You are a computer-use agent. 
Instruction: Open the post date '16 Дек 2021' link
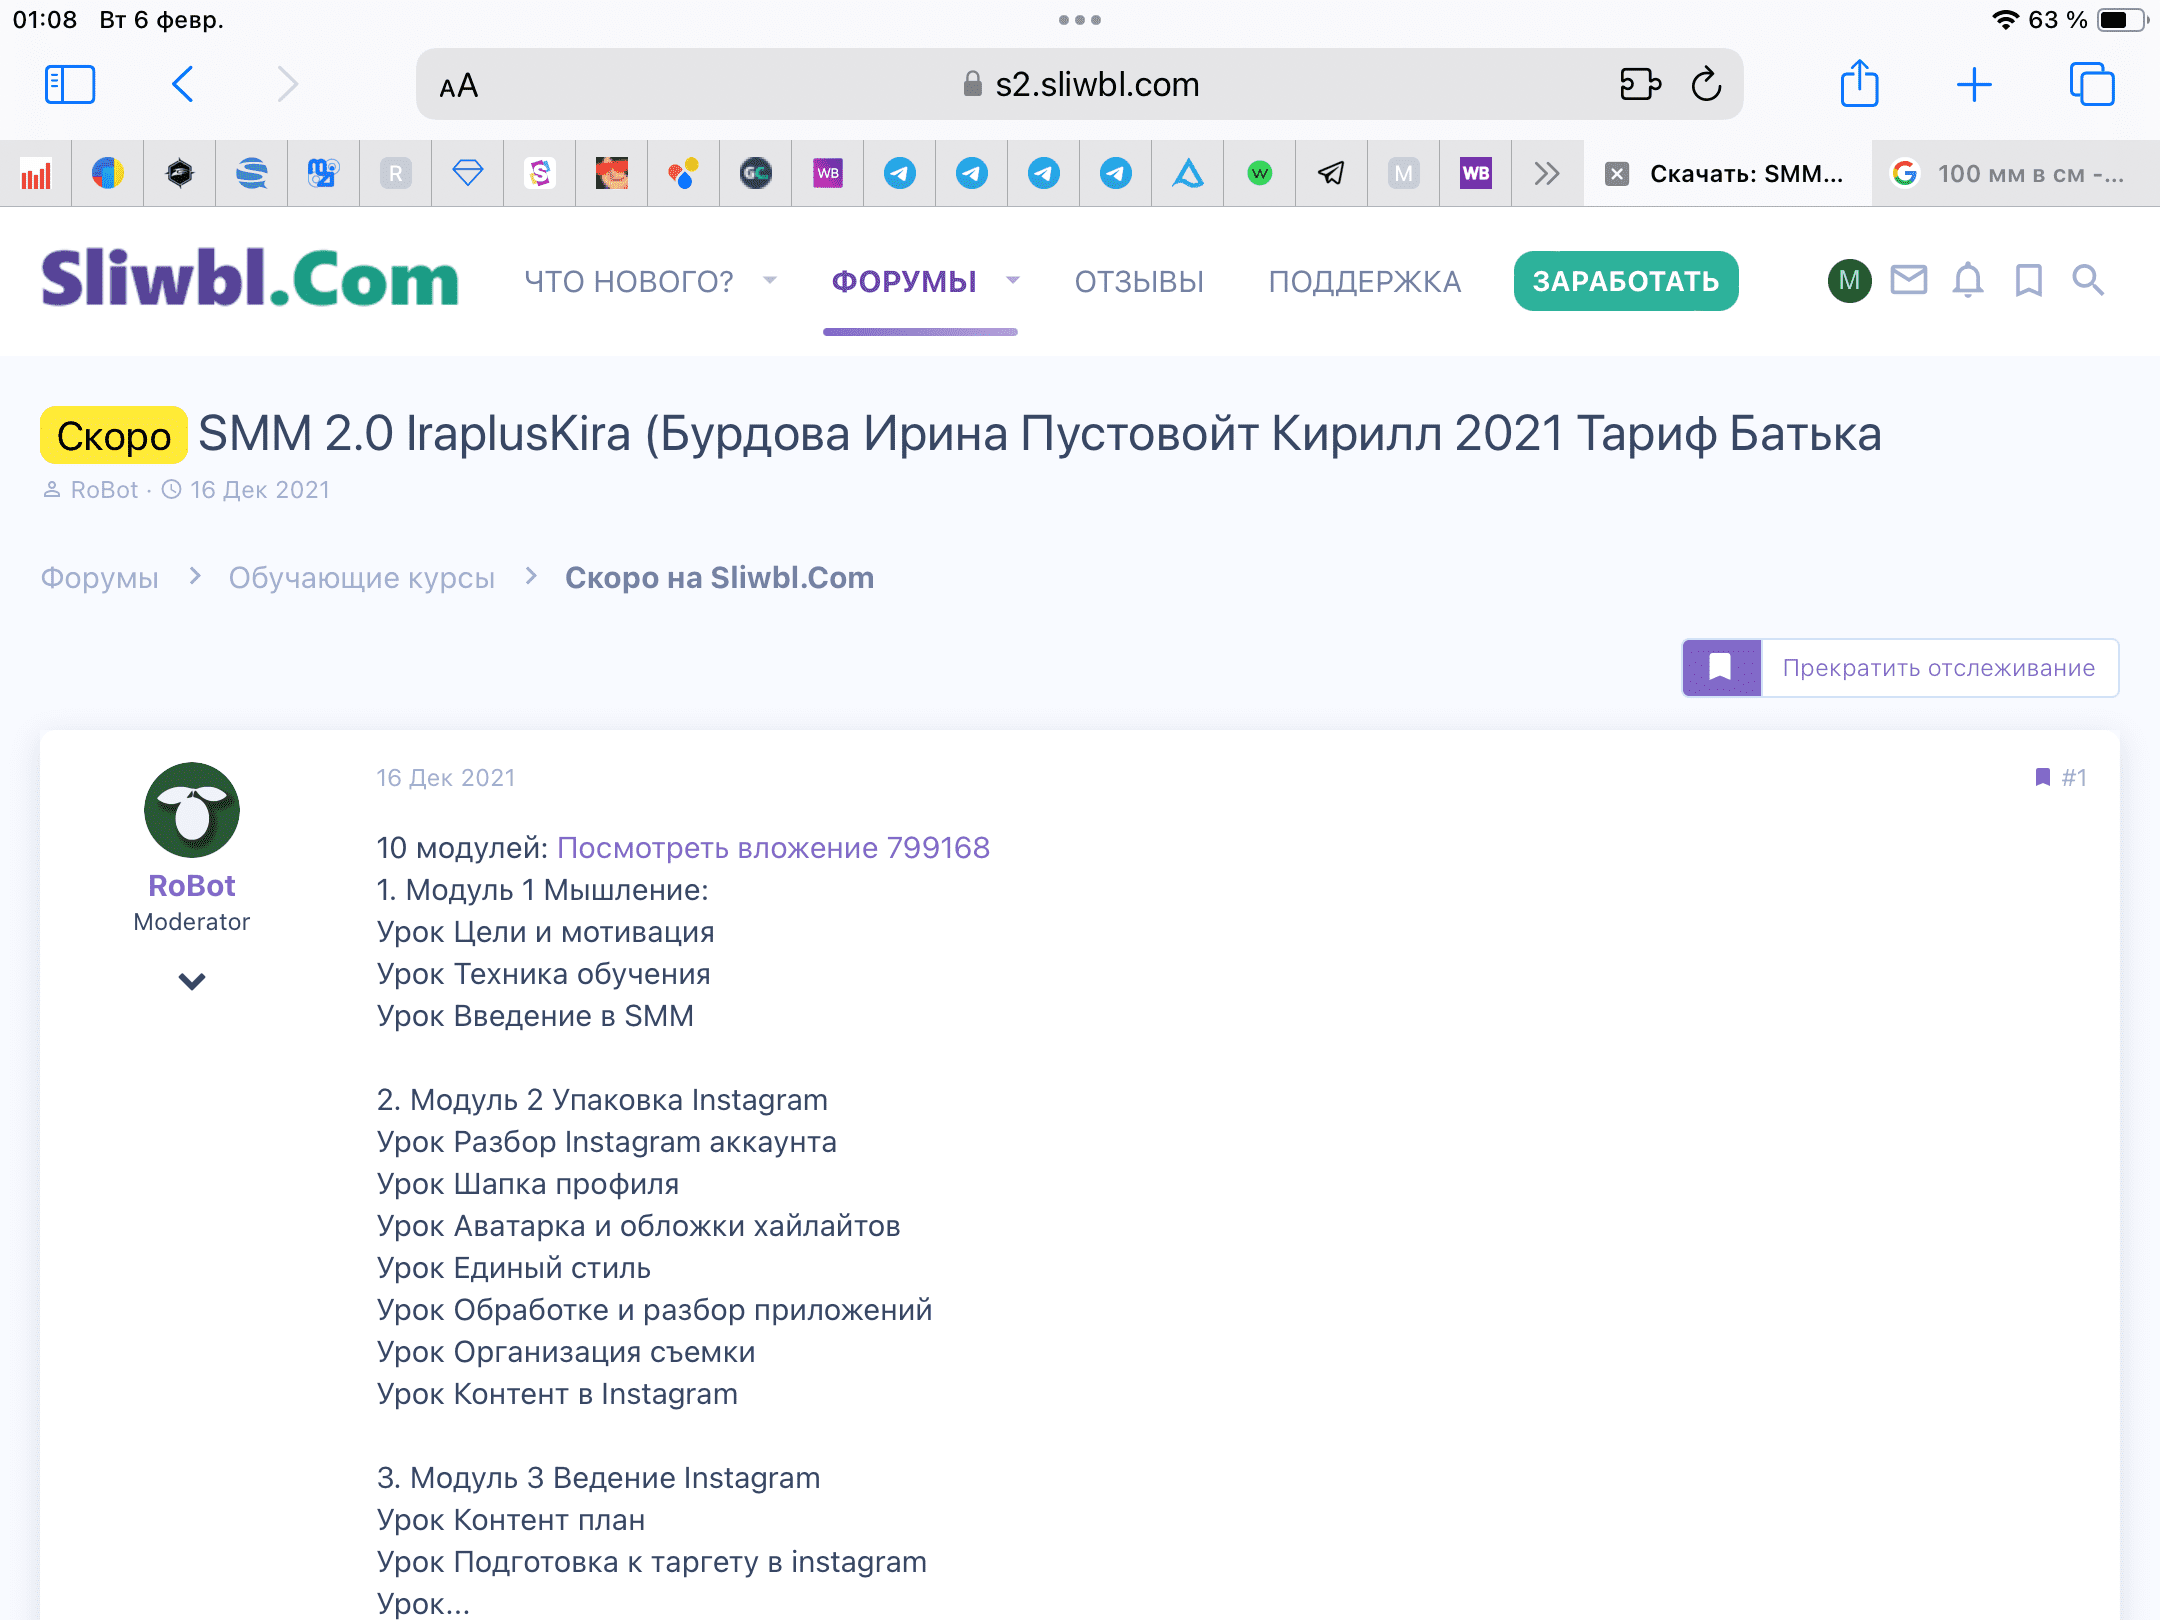(446, 778)
